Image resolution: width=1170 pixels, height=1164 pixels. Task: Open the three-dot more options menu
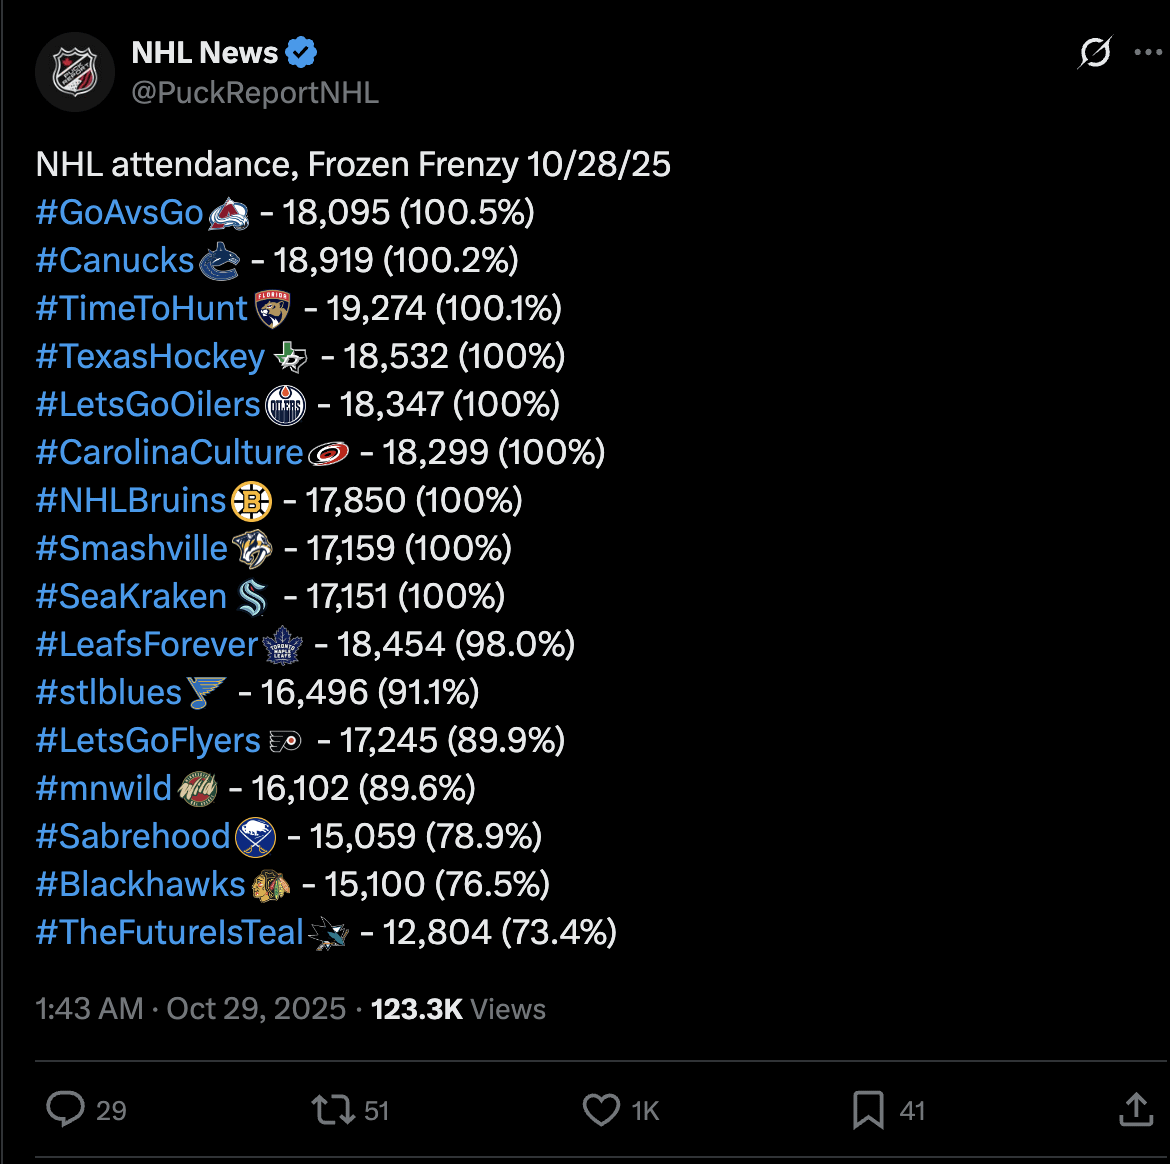[x=1148, y=52]
